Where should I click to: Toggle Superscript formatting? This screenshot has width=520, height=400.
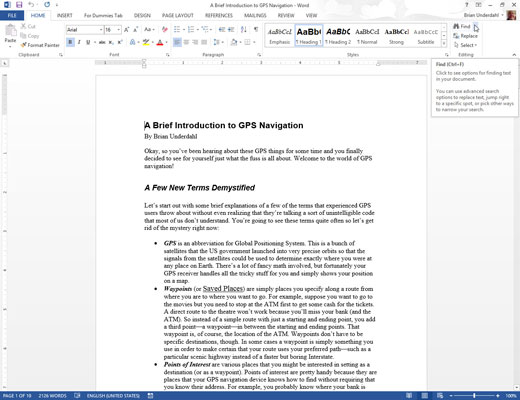(120, 42)
